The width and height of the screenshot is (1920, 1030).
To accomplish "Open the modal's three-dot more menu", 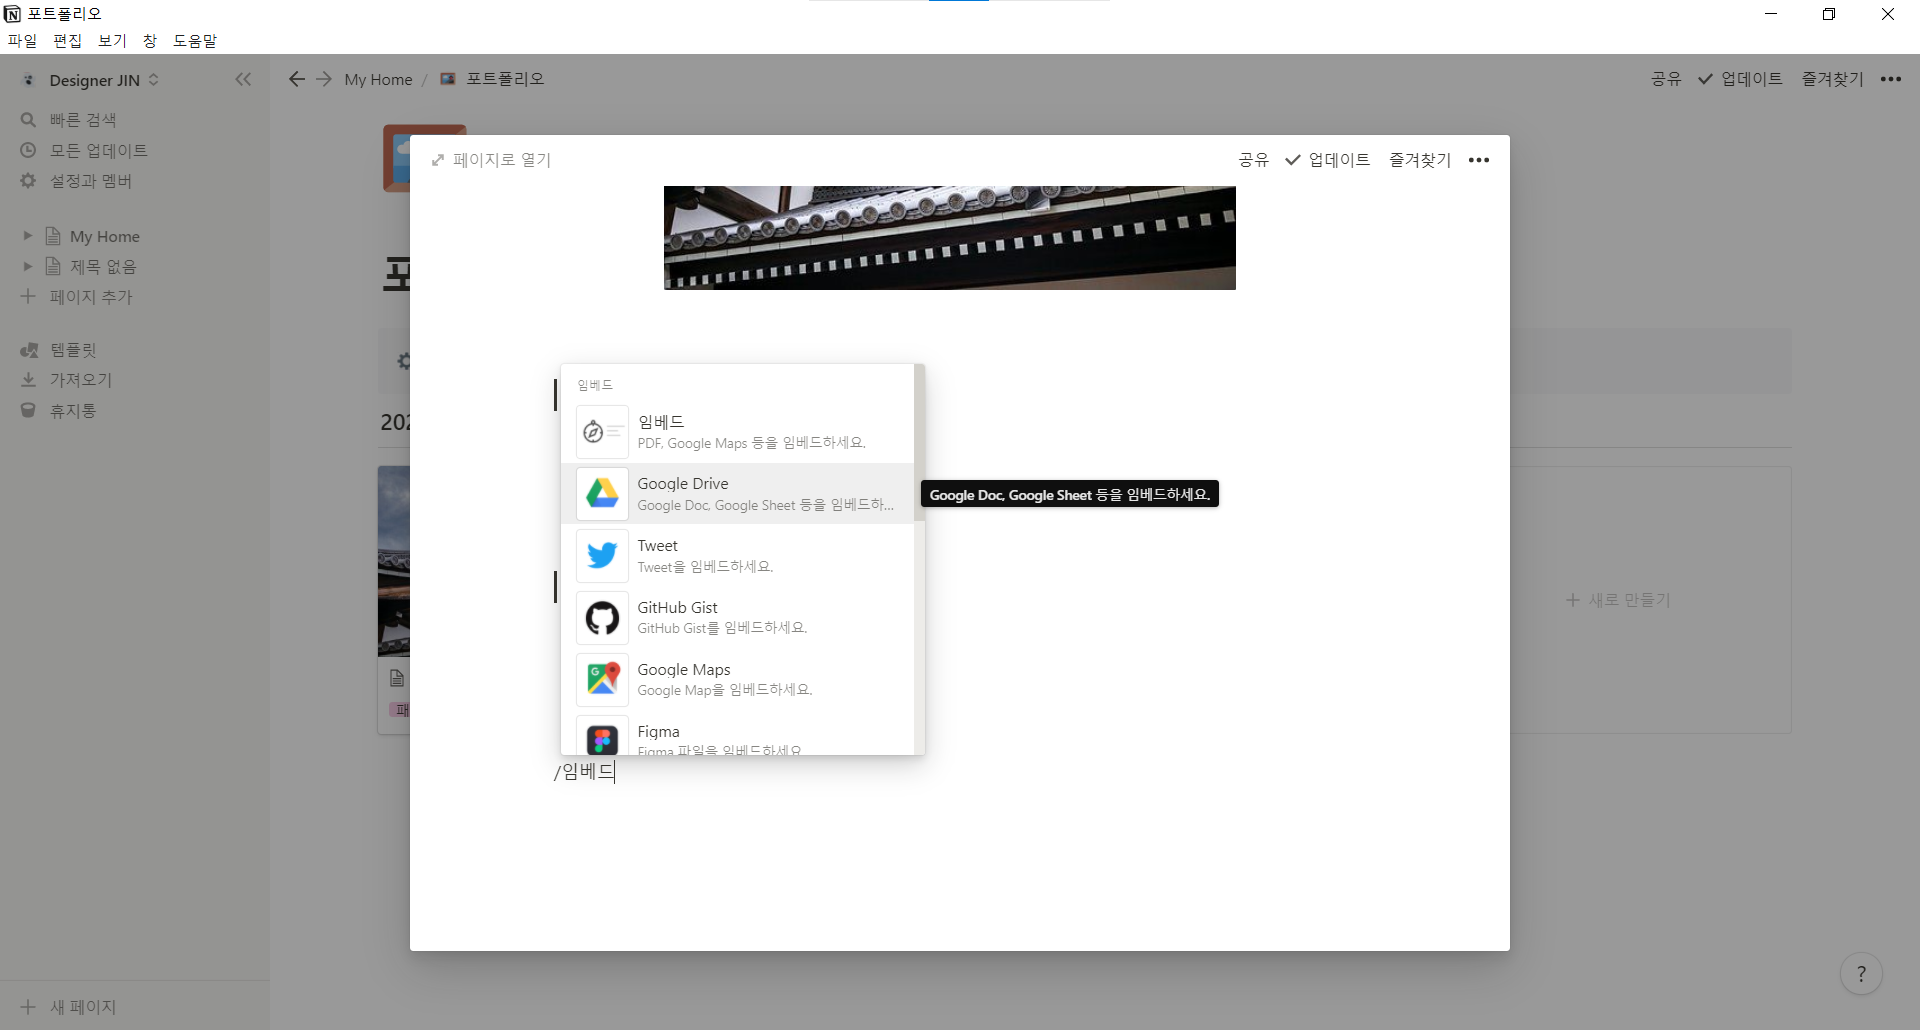I will tap(1479, 160).
